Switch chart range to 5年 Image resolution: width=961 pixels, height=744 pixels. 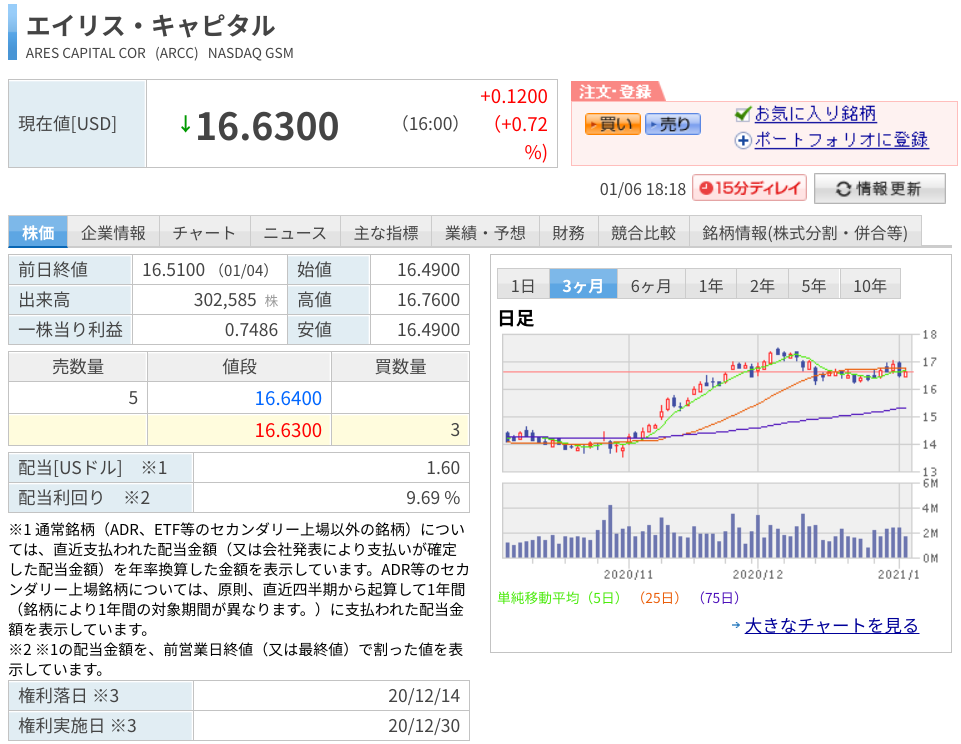pyautogui.click(x=814, y=285)
